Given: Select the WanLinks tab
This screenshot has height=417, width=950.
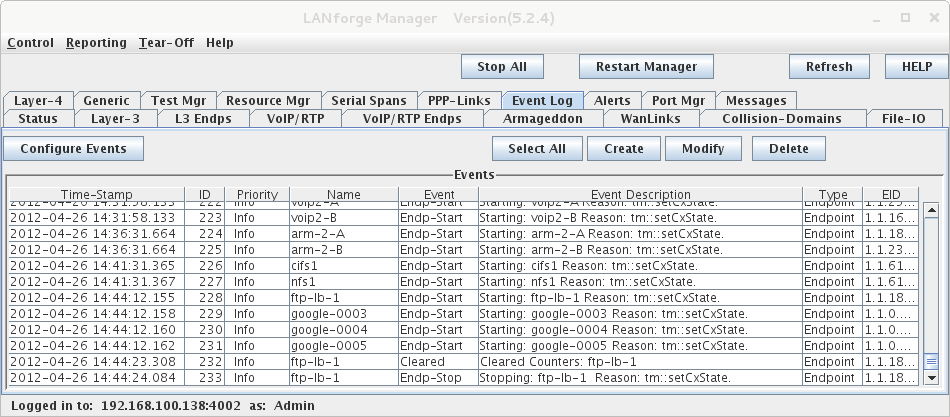Looking at the screenshot, I should tap(651, 119).
